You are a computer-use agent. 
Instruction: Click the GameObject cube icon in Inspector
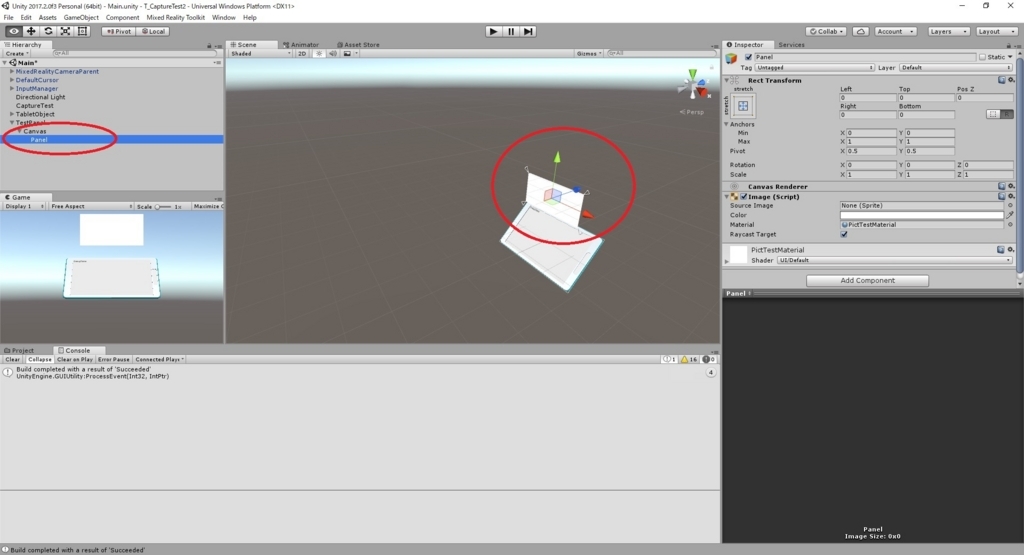click(x=731, y=59)
